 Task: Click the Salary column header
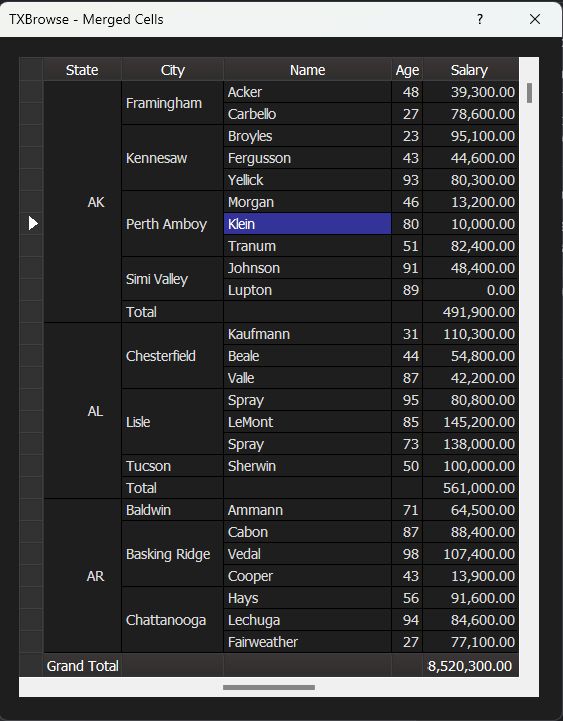click(470, 70)
